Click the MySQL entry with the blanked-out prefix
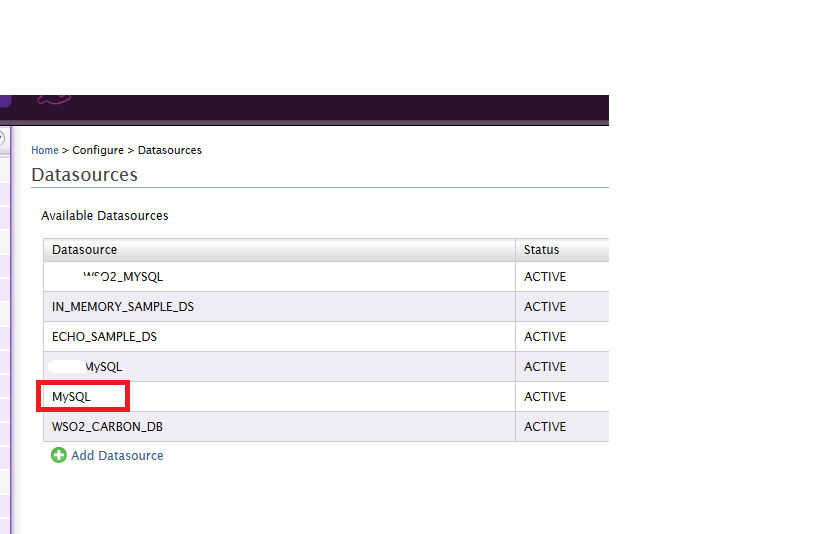This screenshot has width=819, height=534. click(104, 367)
